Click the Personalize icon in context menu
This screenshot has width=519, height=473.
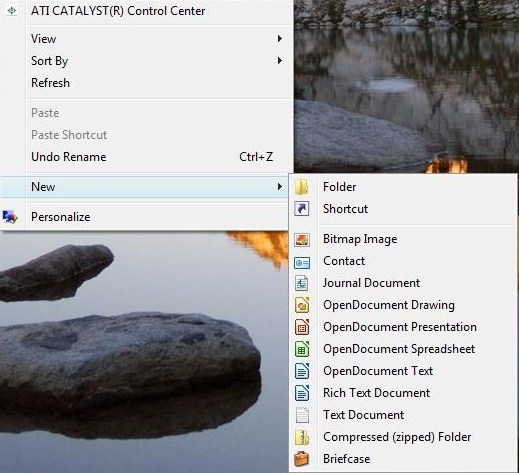click(x=10, y=217)
